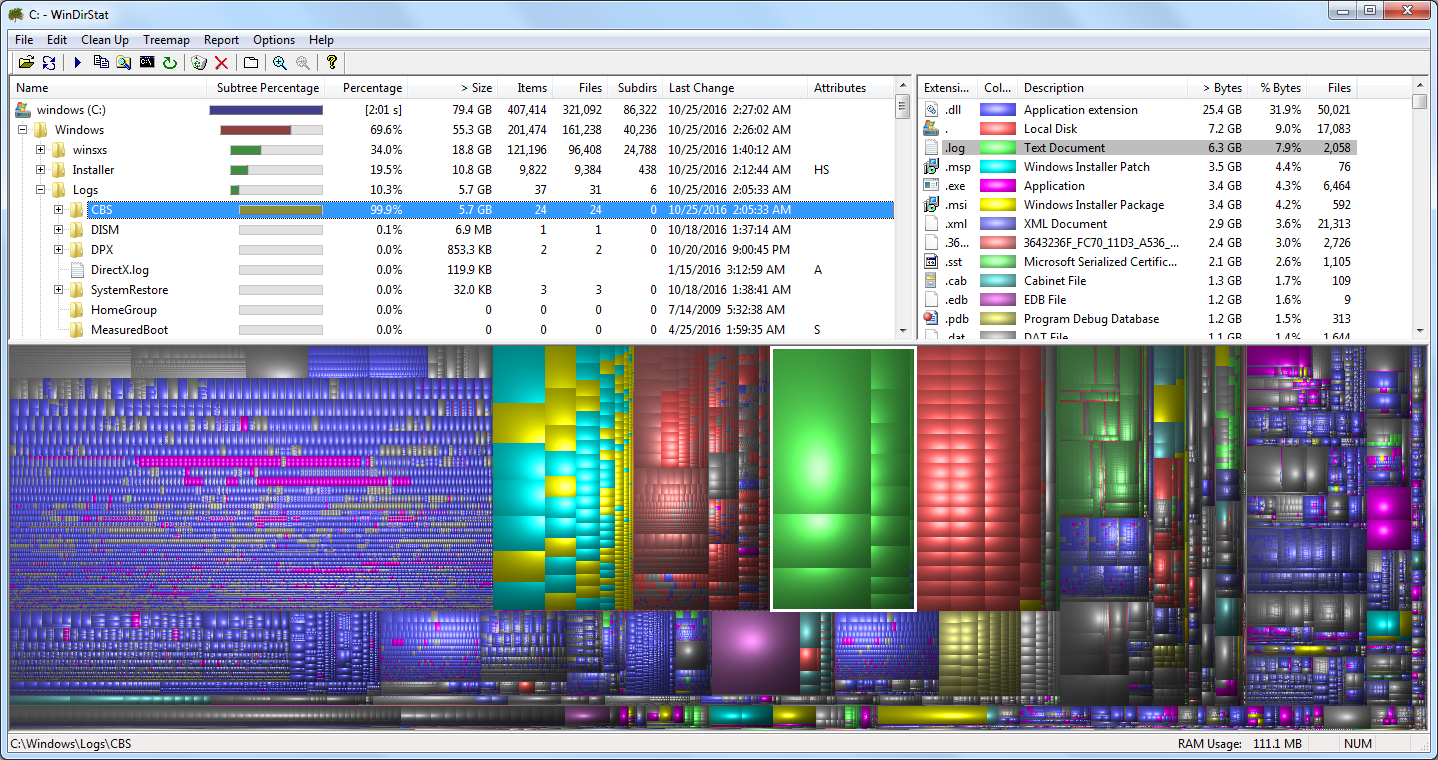Sort by Attributes column header
The height and width of the screenshot is (760, 1438).
point(848,88)
